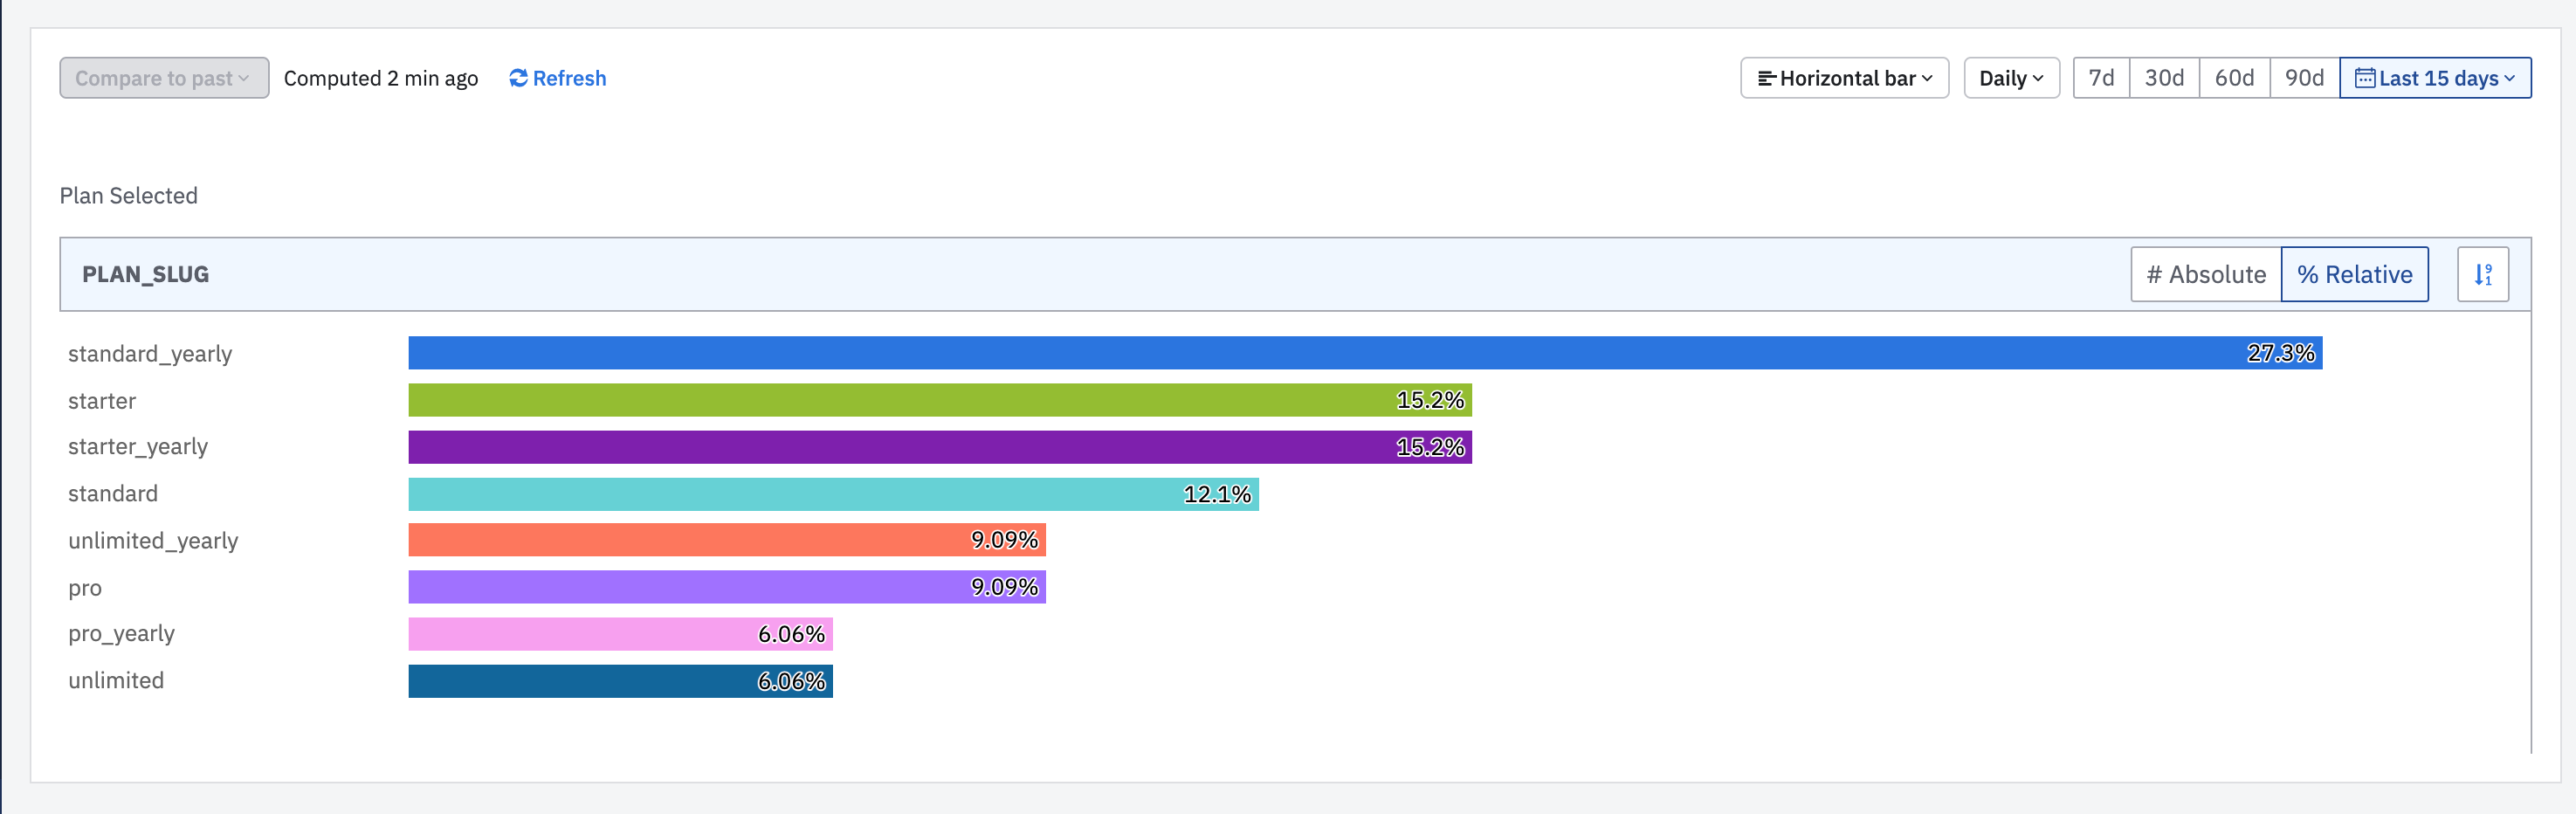The image size is (2576, 814).
Task: Click the teal standard bar
Action: click(x=800, y=493)
